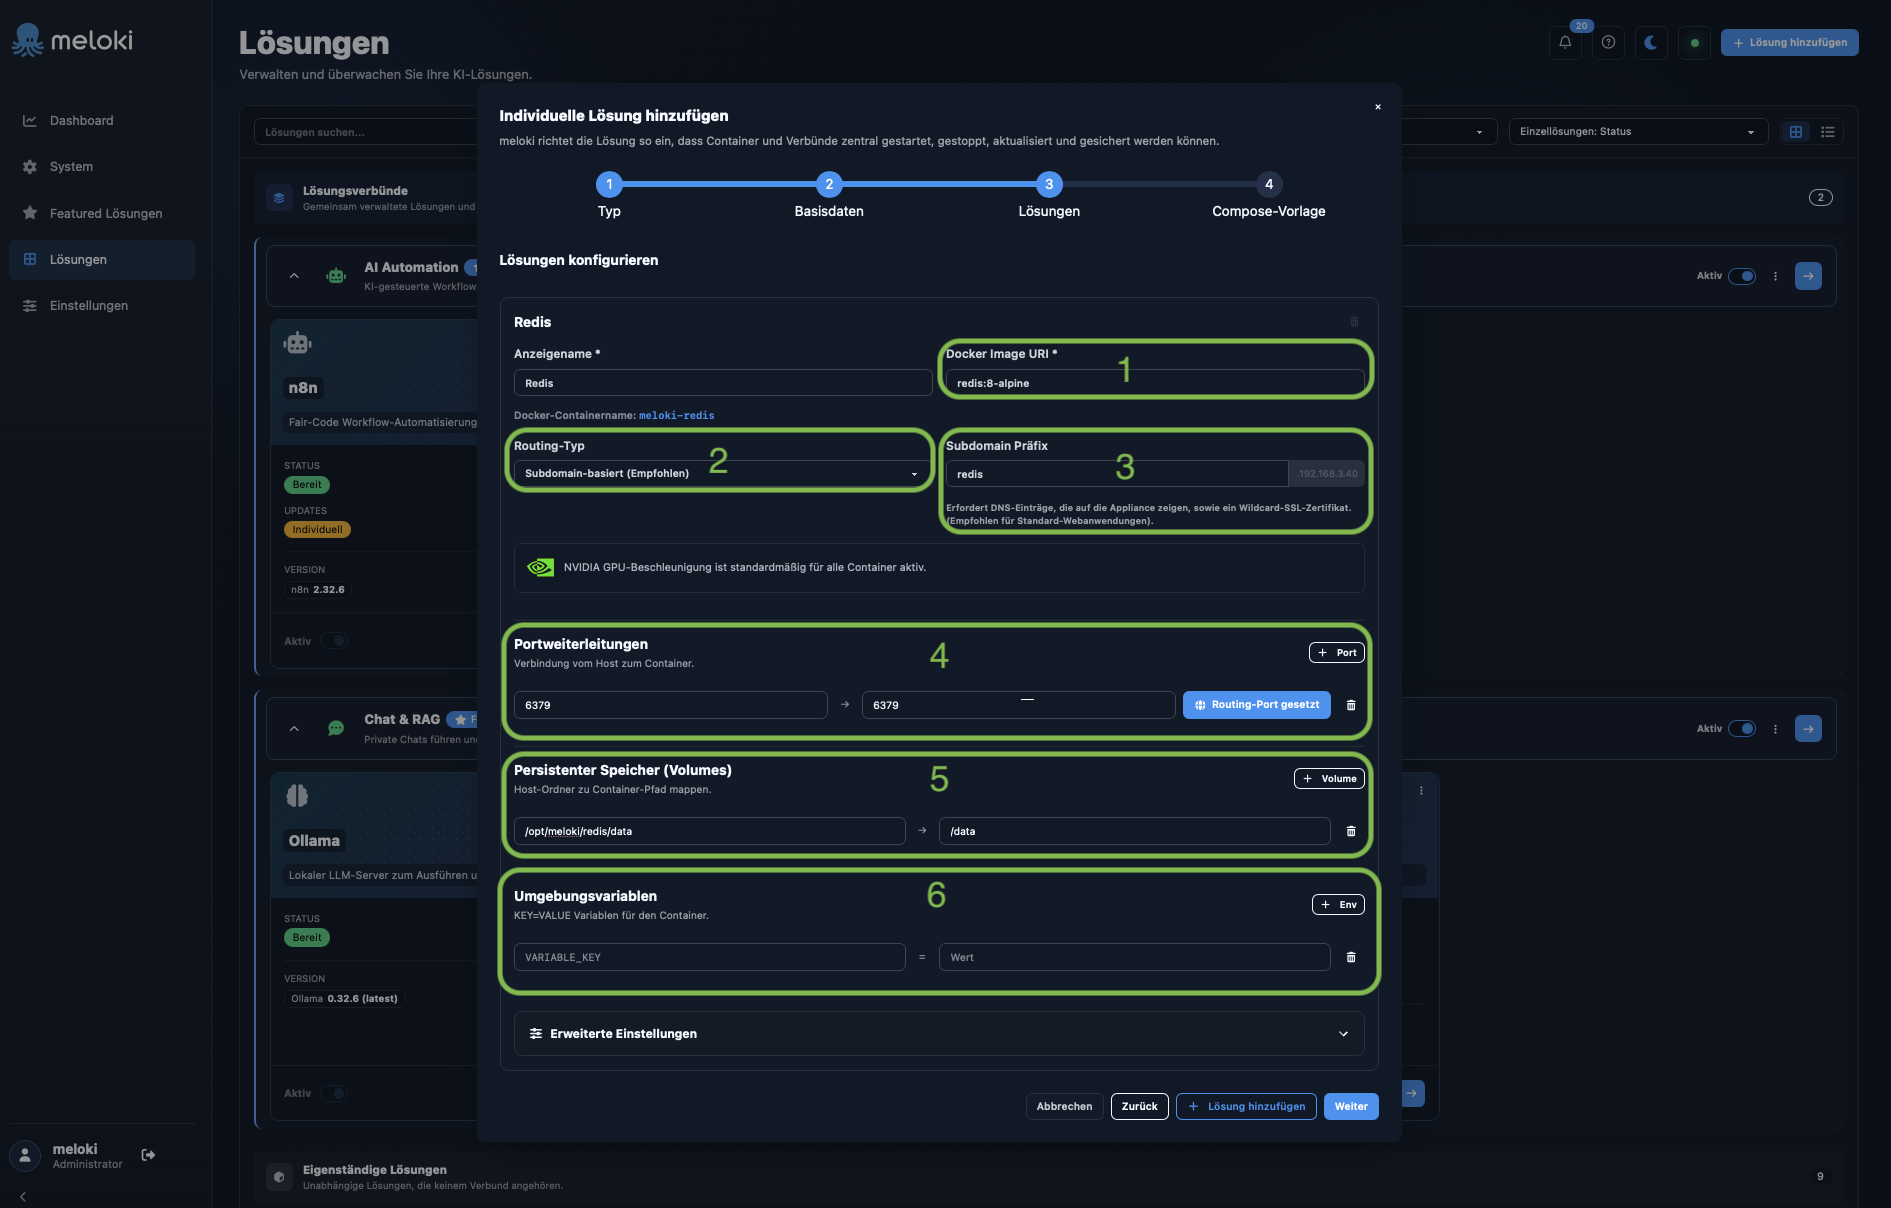Go to wizard step 2 Basisdaten

[x=829, y=184]
